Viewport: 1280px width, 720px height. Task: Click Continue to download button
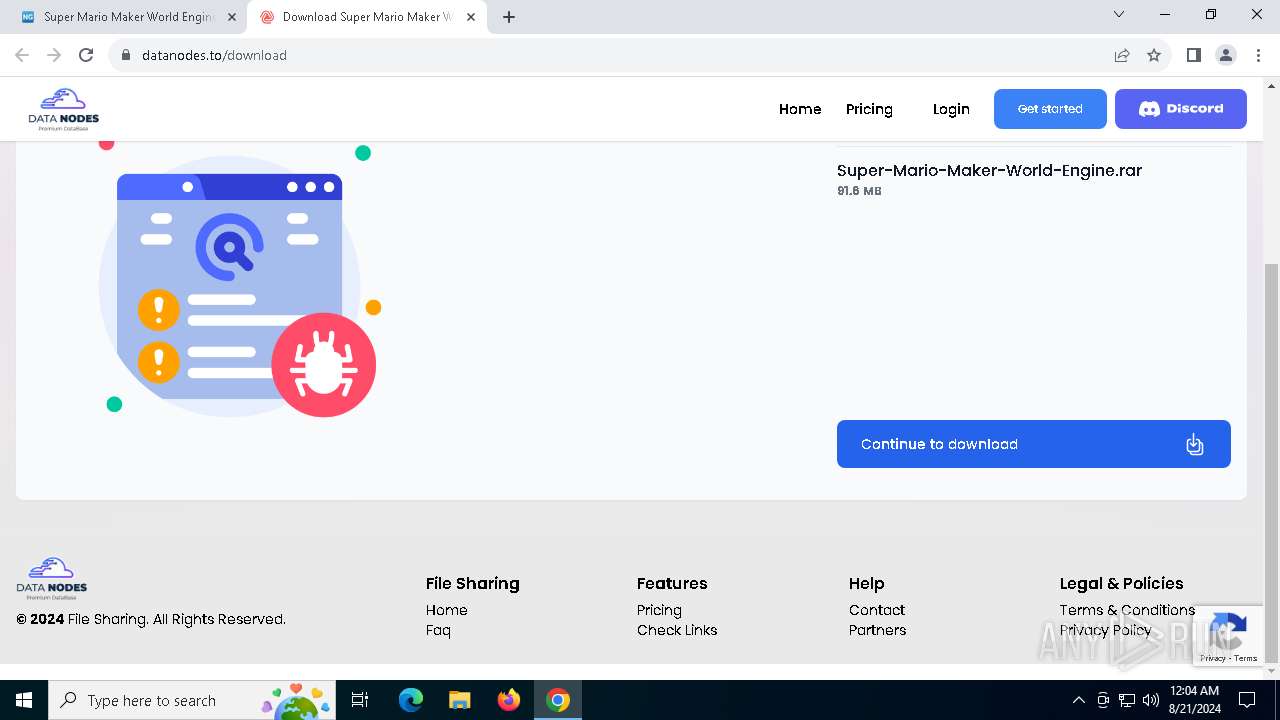click(x=1034, y=444)
